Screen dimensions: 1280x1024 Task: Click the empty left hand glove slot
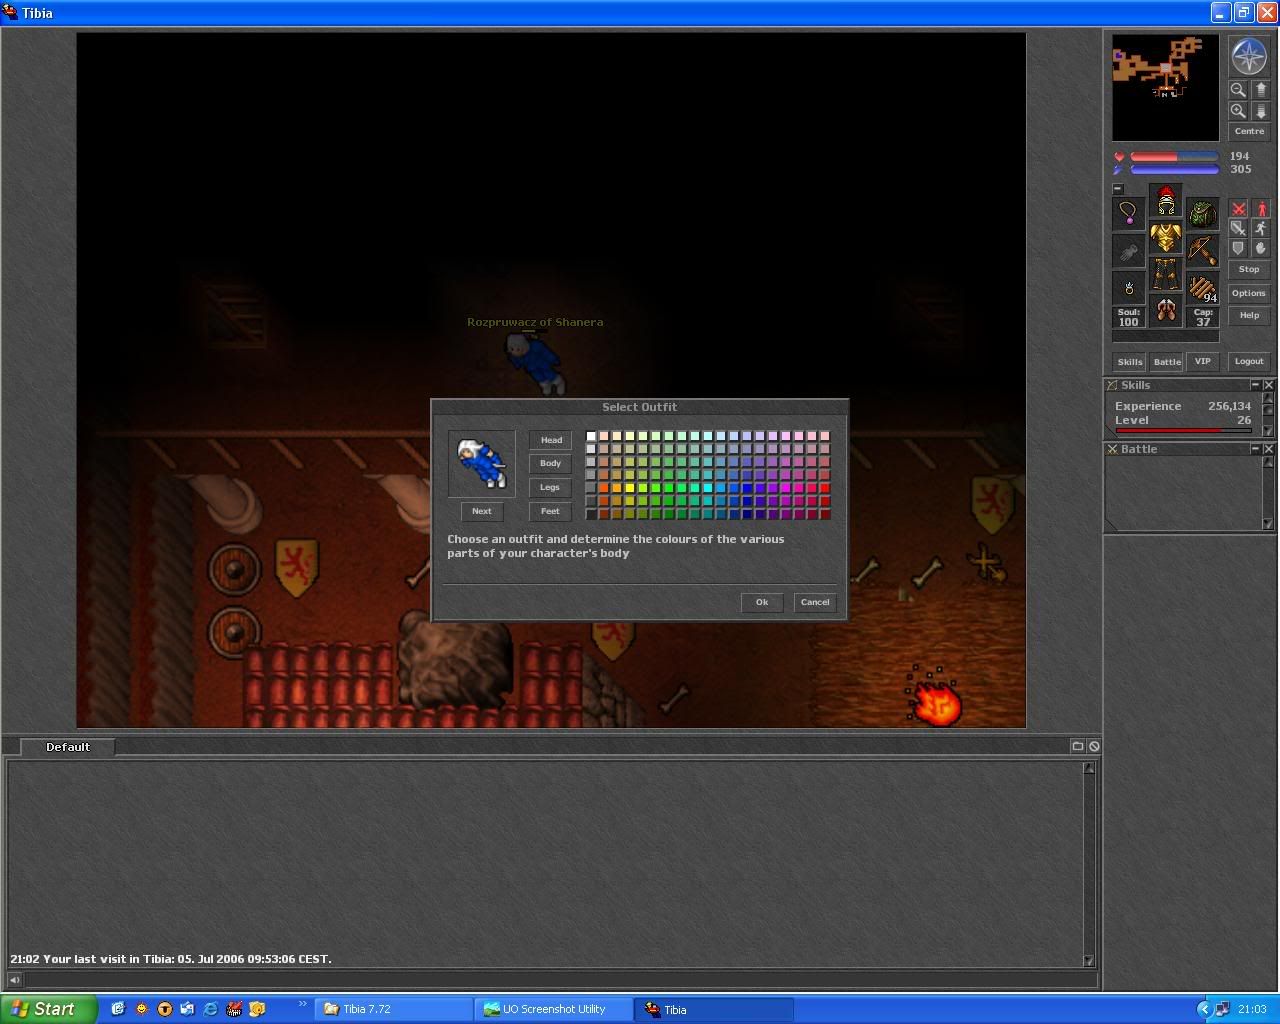1129,250
